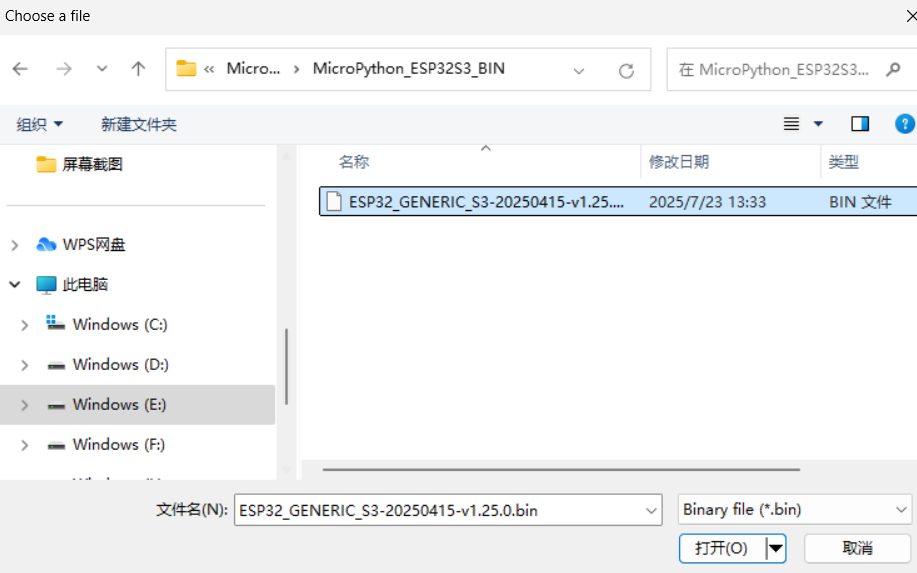Confirm with the 打开(O) button
The height and width of the screenshot is (573, 917).
click(722, 548)
